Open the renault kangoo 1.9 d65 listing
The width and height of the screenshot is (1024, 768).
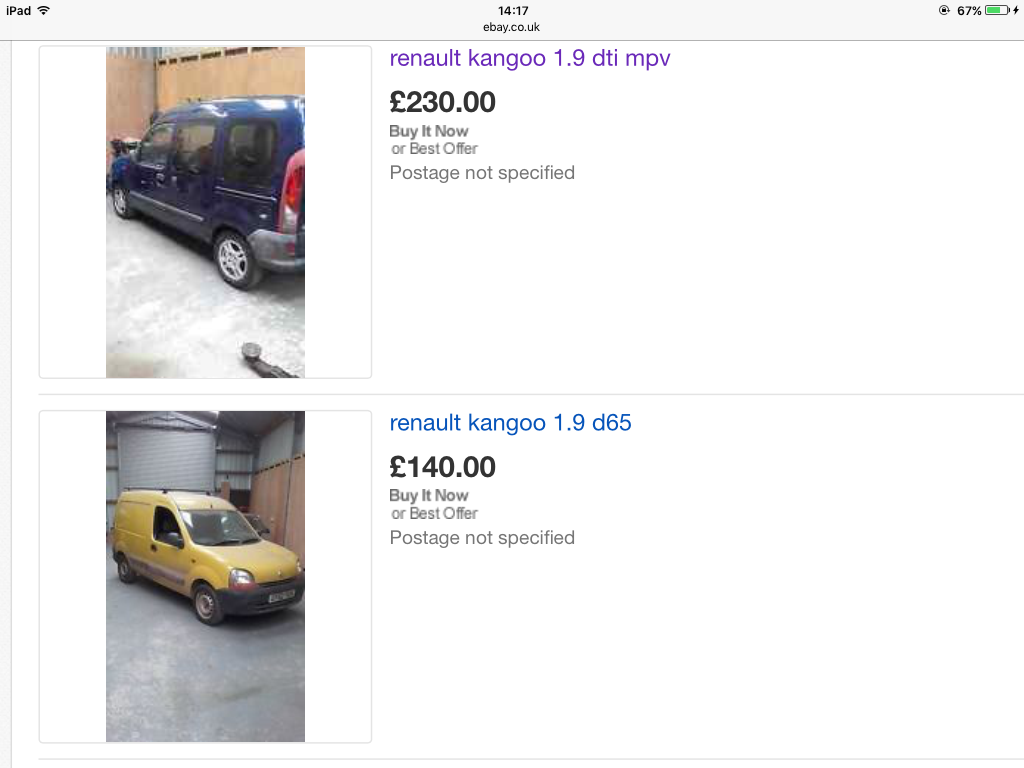point(510,423)
